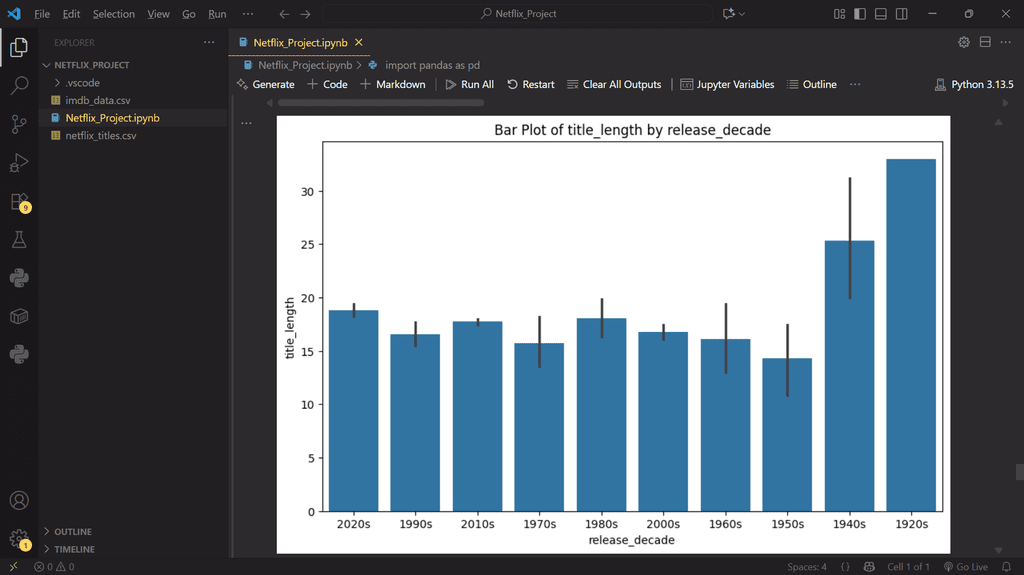The width and height of the screenshot is (1024, 575).
Task: Open the Source Control view
Action: pos(19,124)
